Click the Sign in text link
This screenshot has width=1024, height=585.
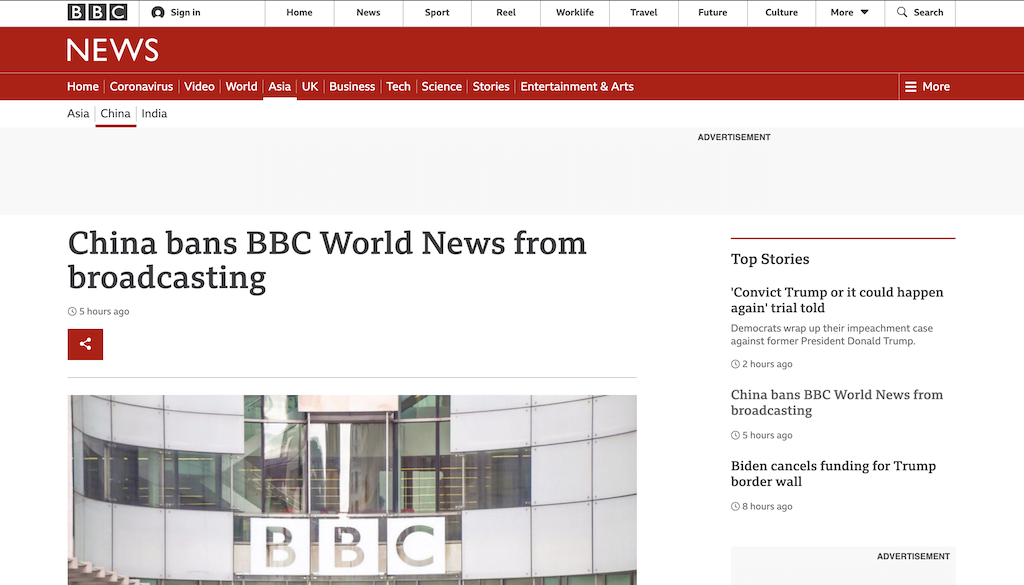[185, 12]
